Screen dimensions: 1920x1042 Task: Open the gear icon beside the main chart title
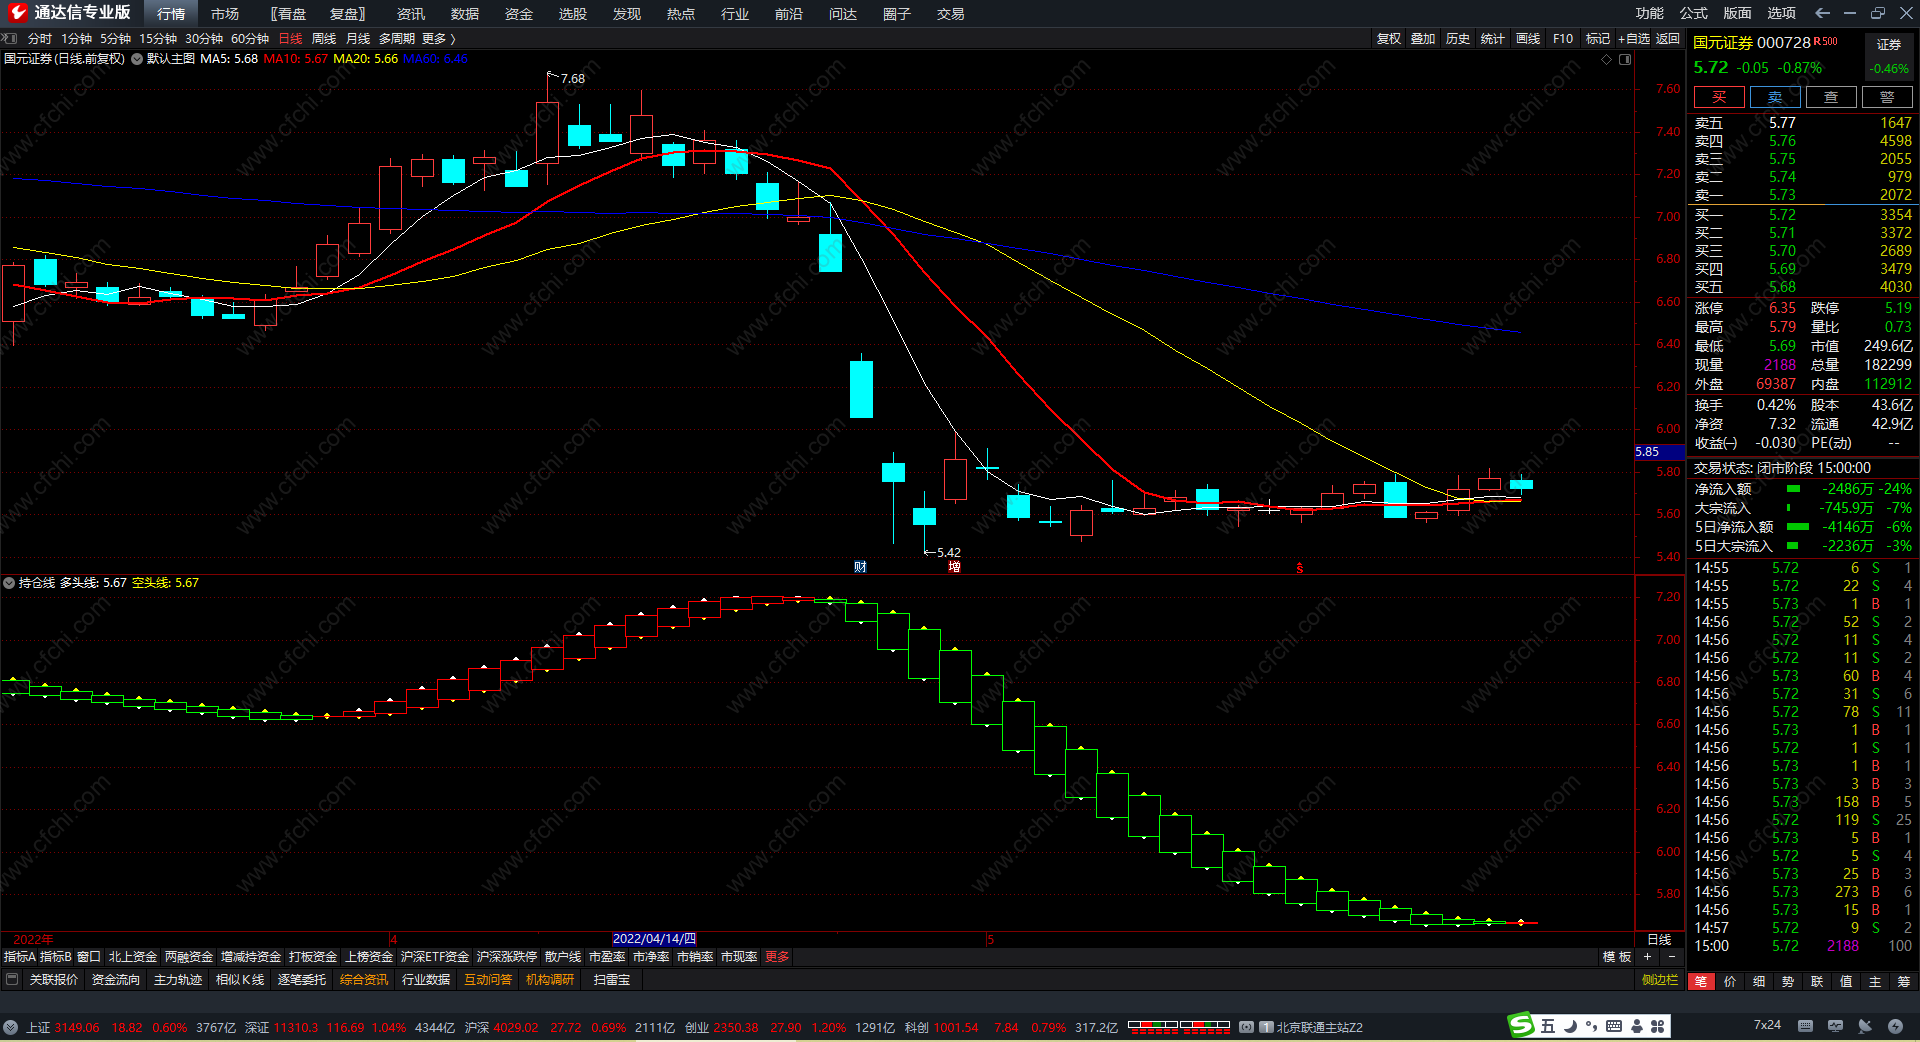137,59
